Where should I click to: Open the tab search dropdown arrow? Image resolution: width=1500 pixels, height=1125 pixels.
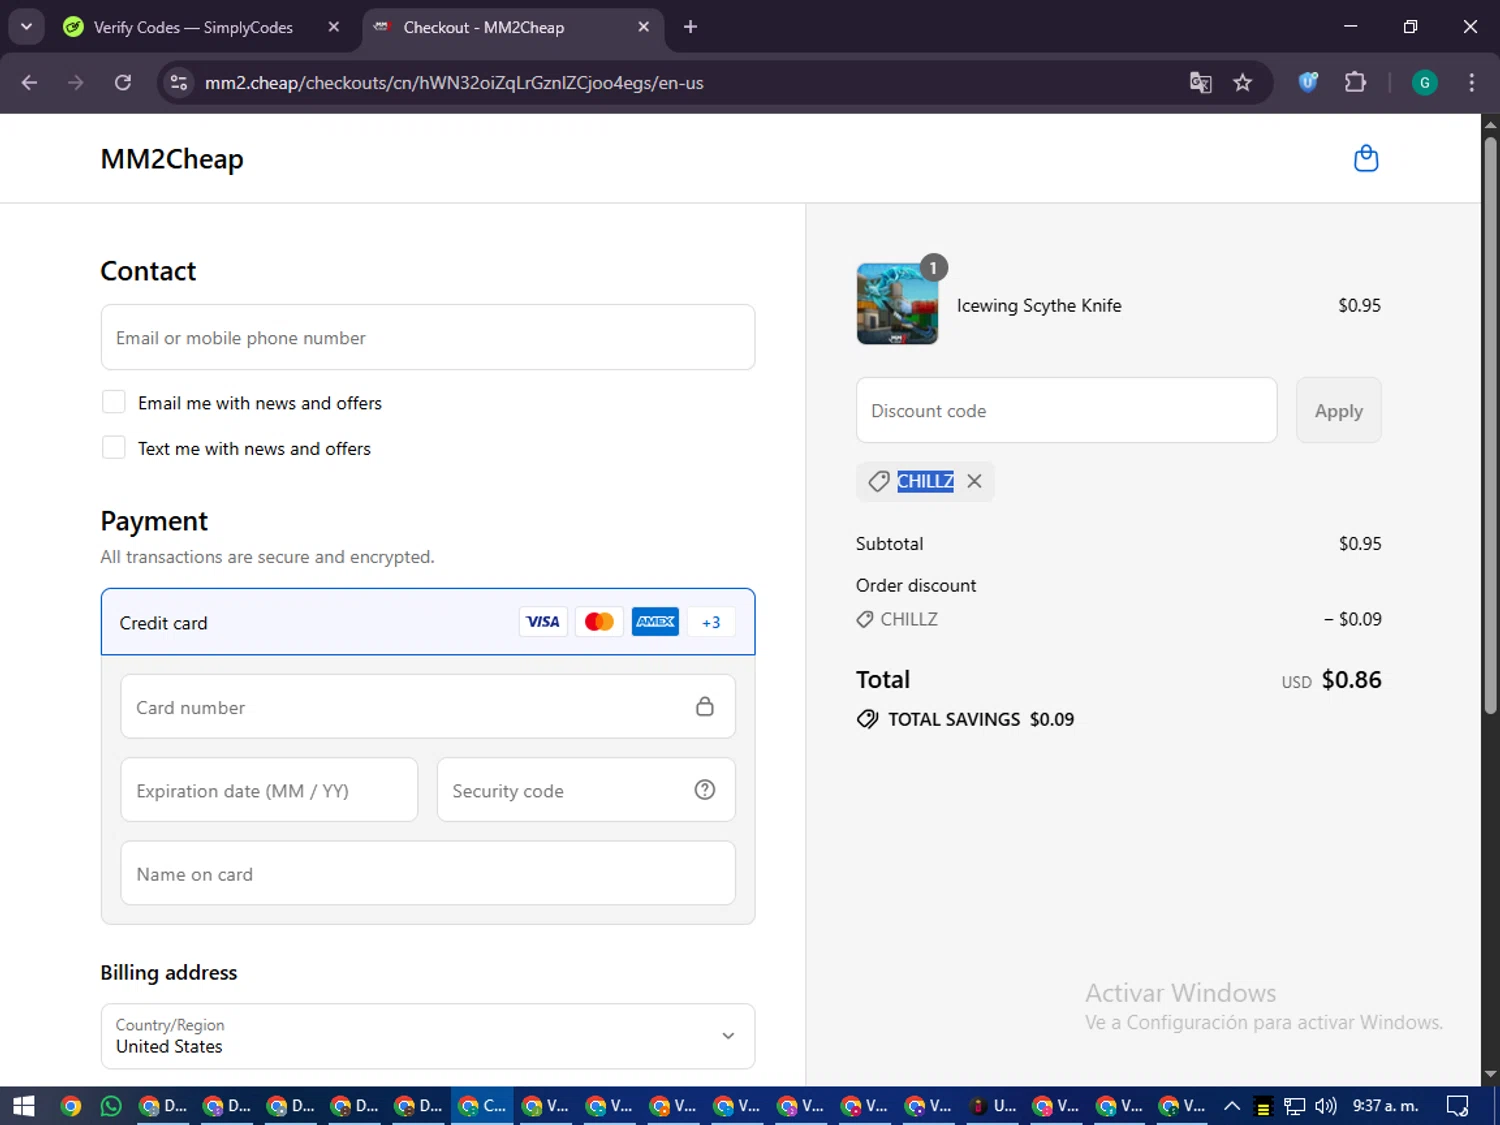pyautogui.click(x=26, y=27)
